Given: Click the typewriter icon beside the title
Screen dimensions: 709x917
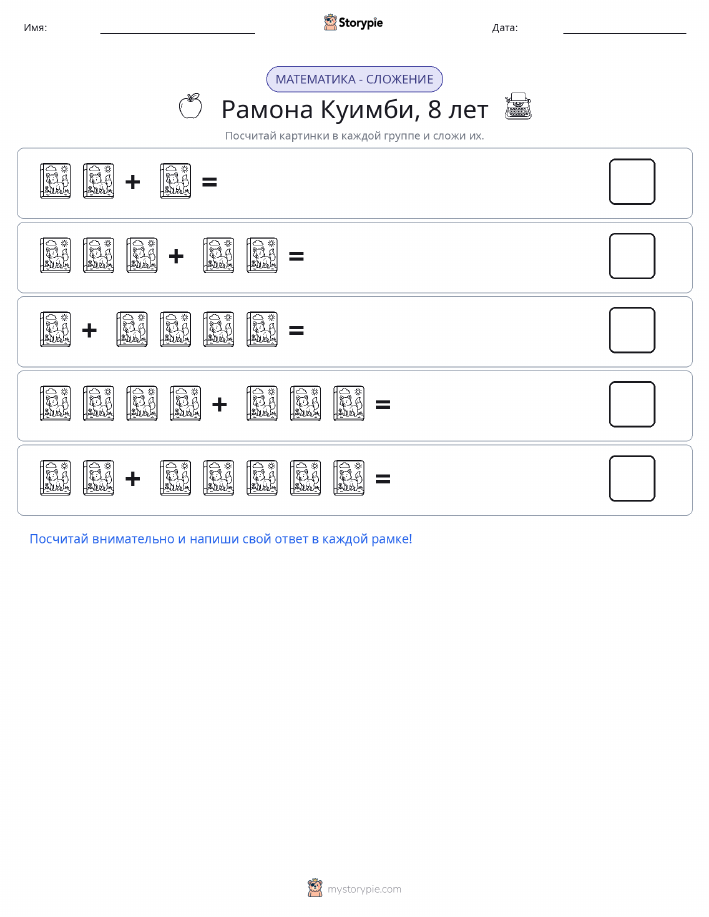Looking at the screenshot, I should click(518, 106).
